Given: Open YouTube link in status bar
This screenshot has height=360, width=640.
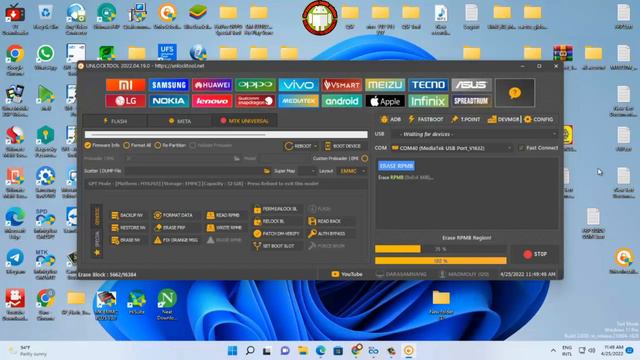Looking at the screenshot, I should (347, 274).
